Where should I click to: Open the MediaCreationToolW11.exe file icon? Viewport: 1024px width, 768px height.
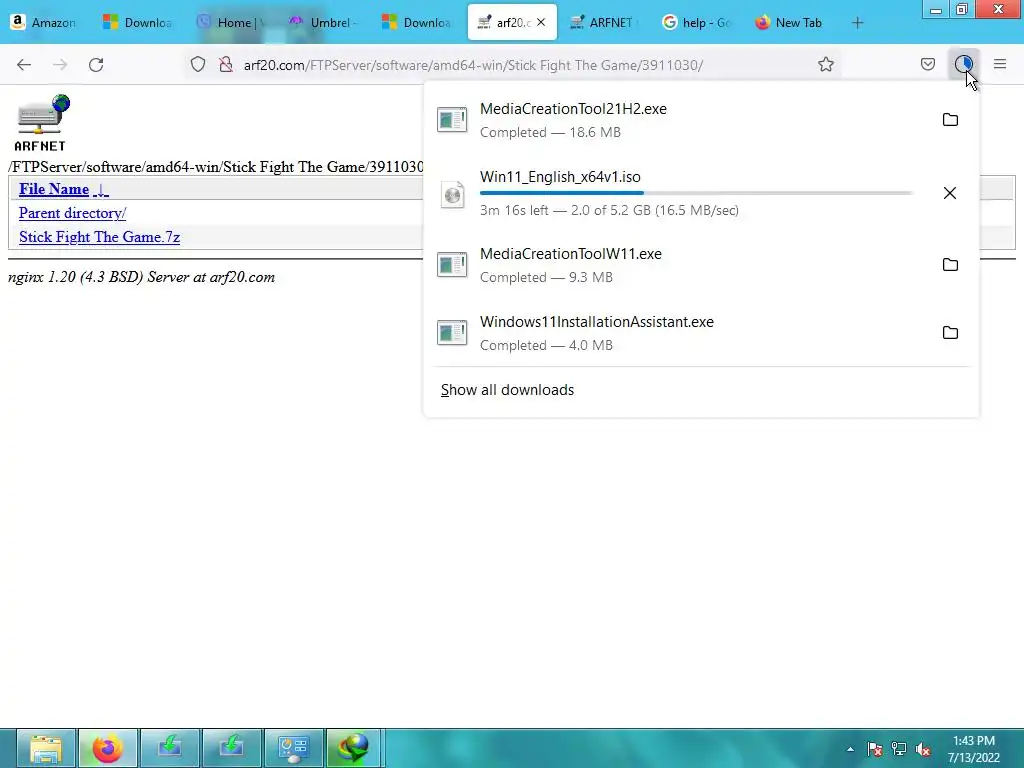(x=452, y=264)
